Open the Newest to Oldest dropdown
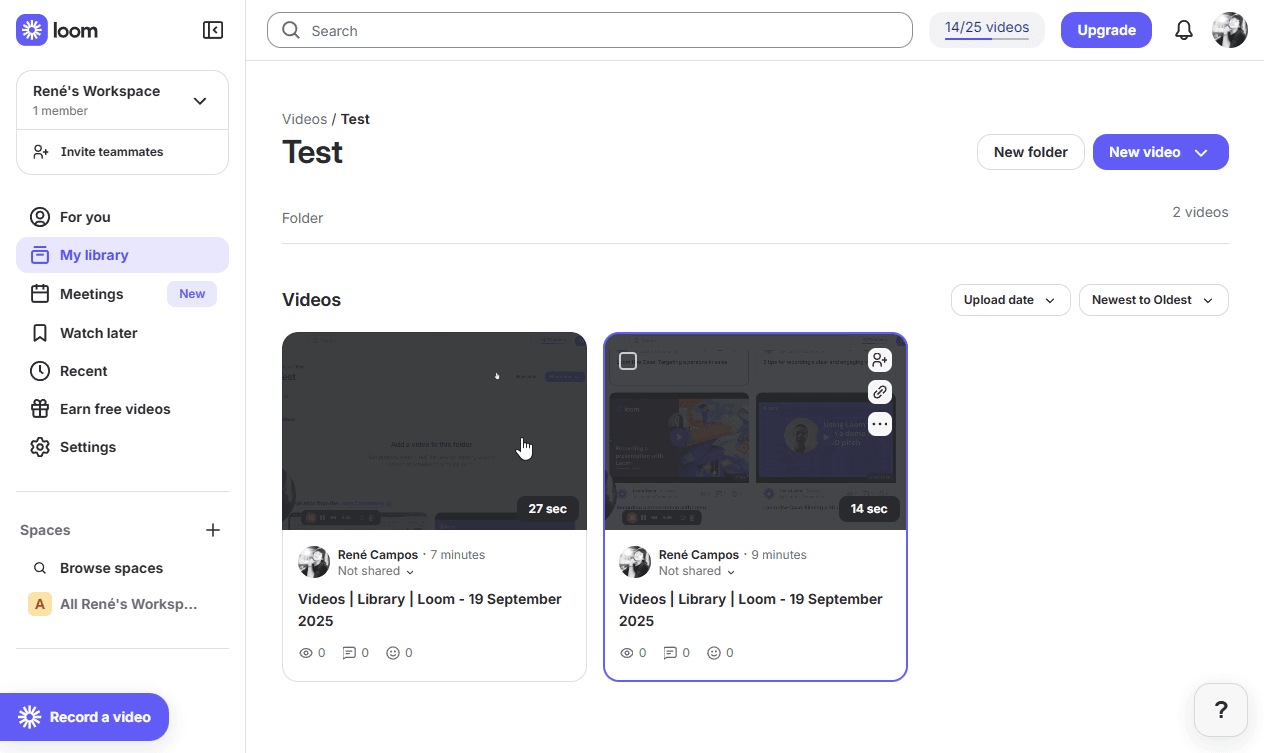The image size is (1264, 753). pyautogui.click(x=1153, y=300)
